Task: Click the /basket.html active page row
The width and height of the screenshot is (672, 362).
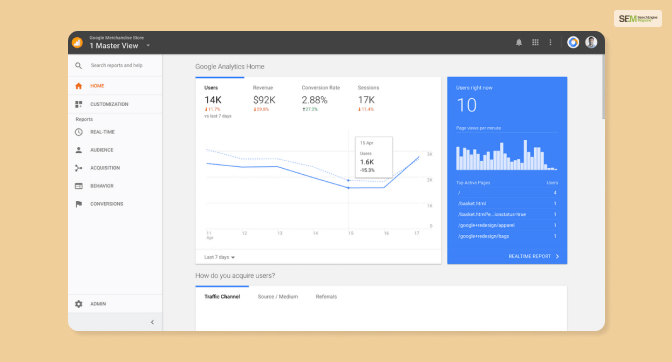Action: coord(507,203)
